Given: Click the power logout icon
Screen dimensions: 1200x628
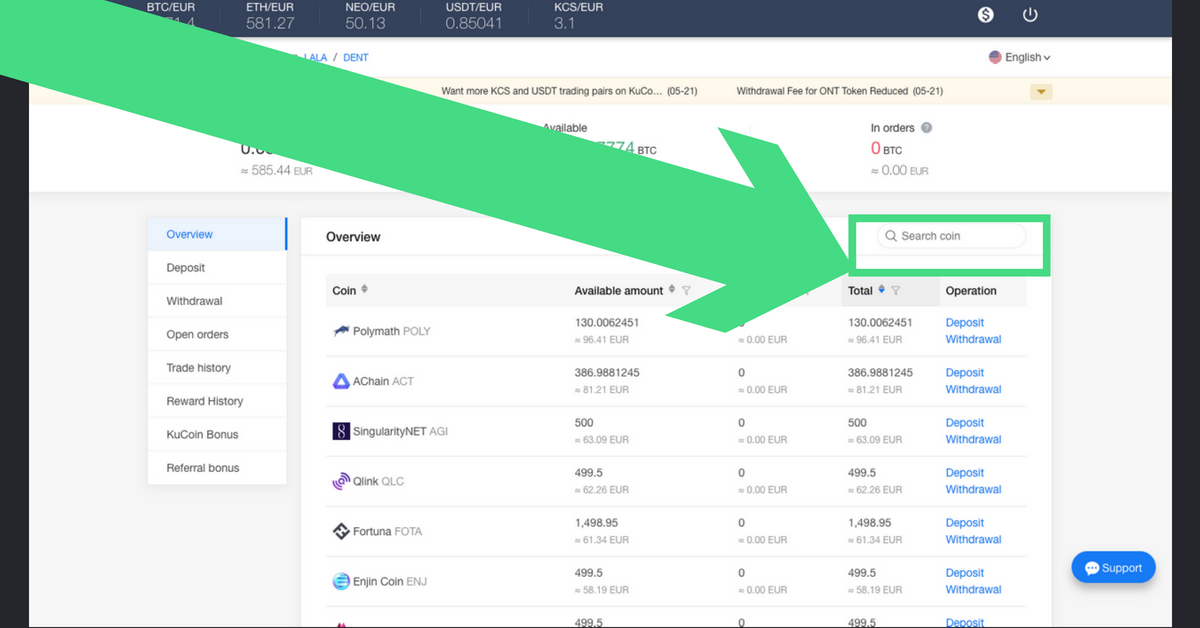Looking at the screenshot, I should click(x=1030, y=15).
